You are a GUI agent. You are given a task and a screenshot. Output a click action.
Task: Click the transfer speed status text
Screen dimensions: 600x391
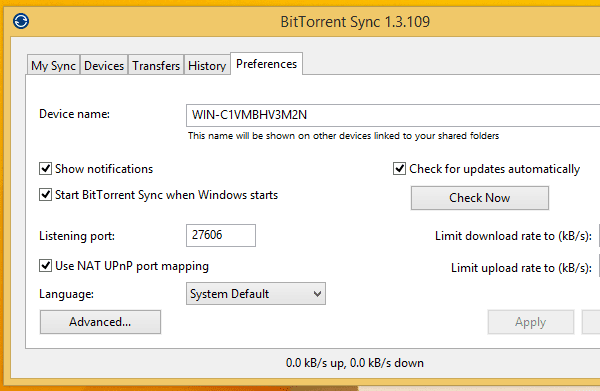[x=355, y=363]
